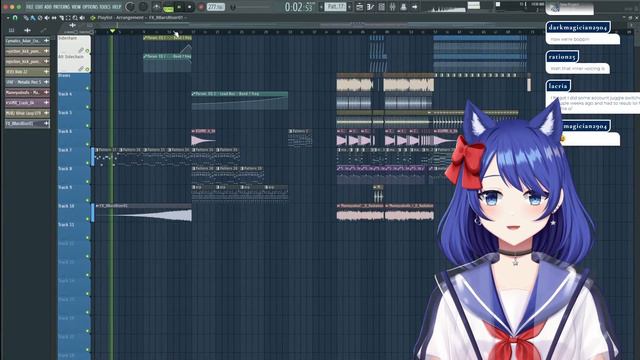Open the PATTERNS menu

(x=62, y=7)
